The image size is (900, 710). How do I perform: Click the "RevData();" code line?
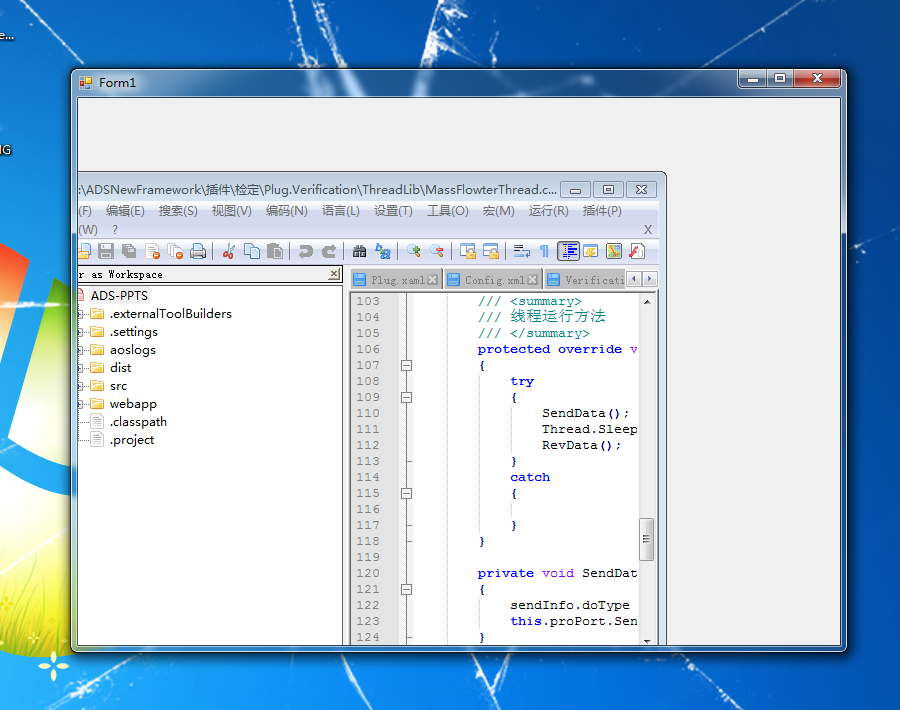tap(581, 445)
